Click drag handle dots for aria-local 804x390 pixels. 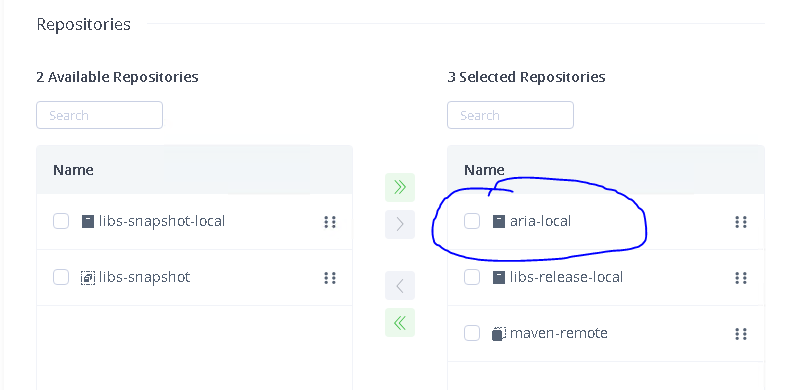741,222
